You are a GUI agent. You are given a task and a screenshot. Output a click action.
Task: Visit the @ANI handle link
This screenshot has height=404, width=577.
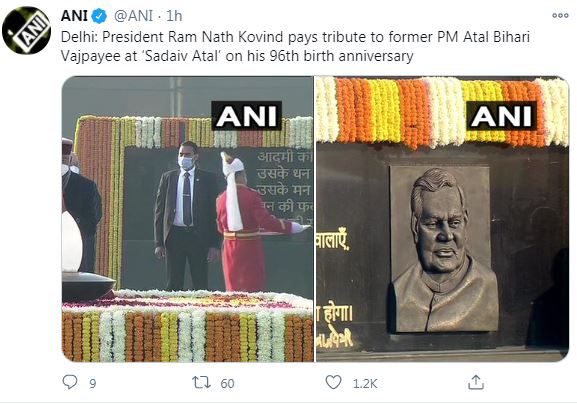[x=133, y=16]
